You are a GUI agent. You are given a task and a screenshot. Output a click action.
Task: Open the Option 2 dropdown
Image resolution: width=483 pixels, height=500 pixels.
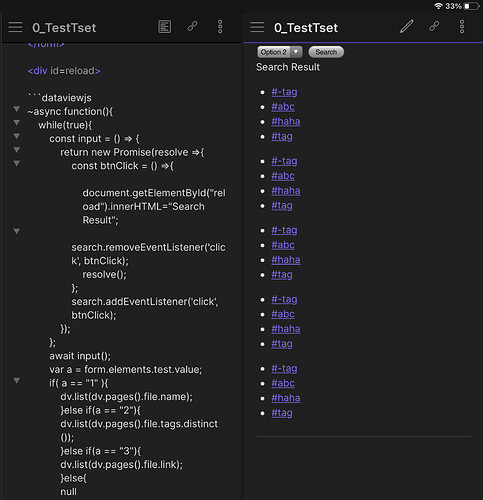(280, 52)
